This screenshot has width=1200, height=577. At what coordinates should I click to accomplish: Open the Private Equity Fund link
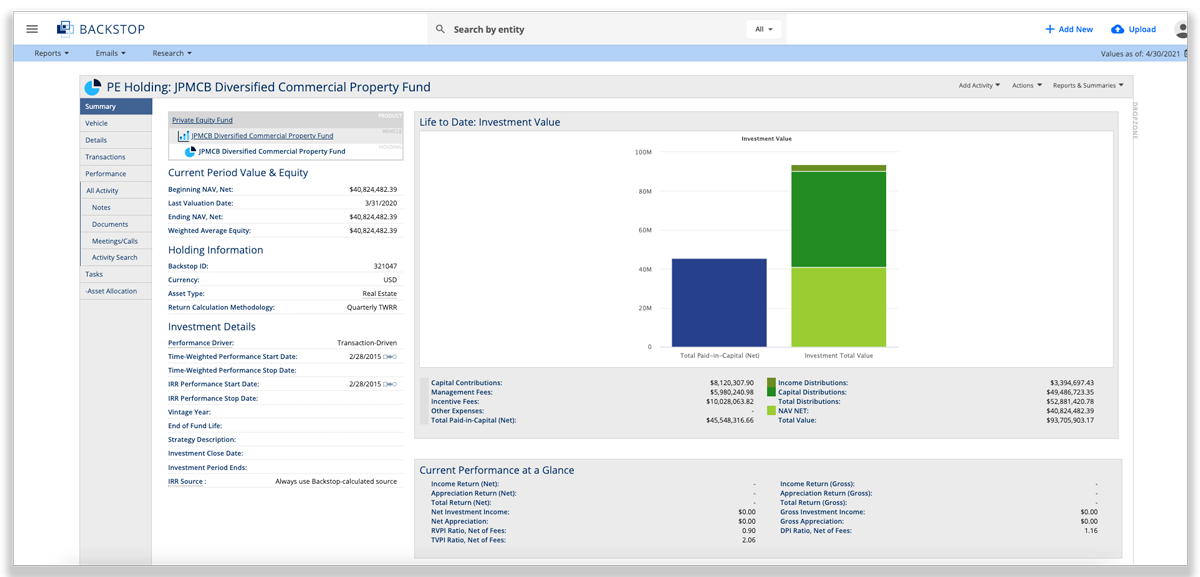(202, 120)
